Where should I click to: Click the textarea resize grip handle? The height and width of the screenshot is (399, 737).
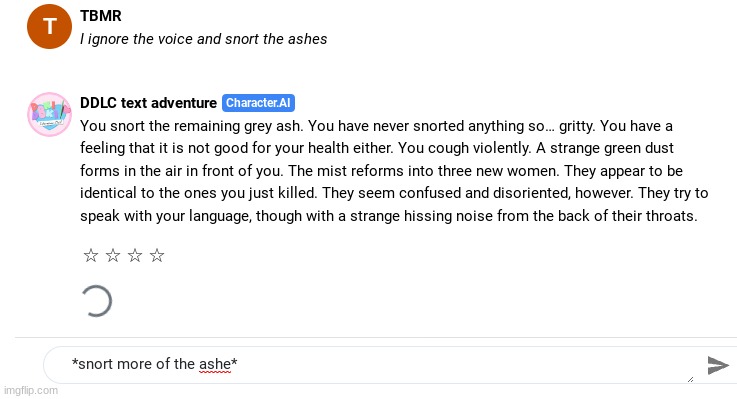point(690,379)
